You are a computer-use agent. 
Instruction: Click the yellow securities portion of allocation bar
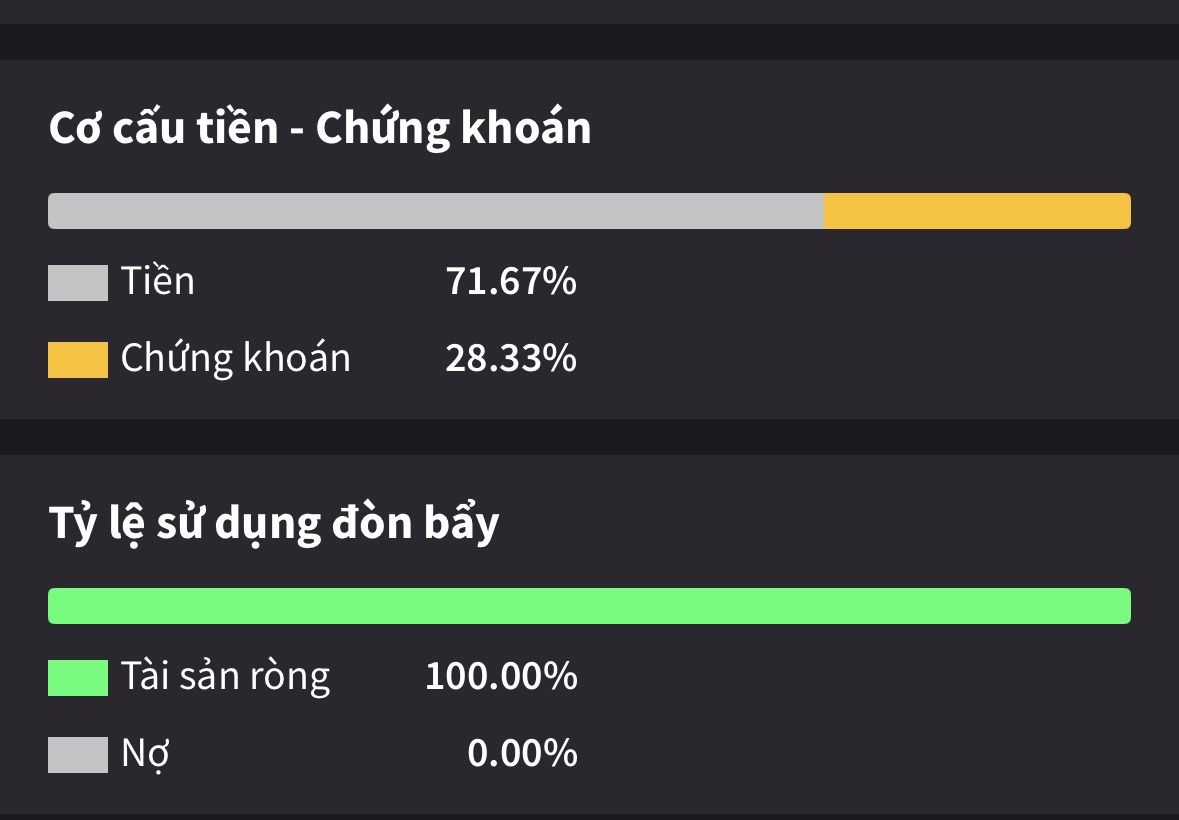(977, 210)
